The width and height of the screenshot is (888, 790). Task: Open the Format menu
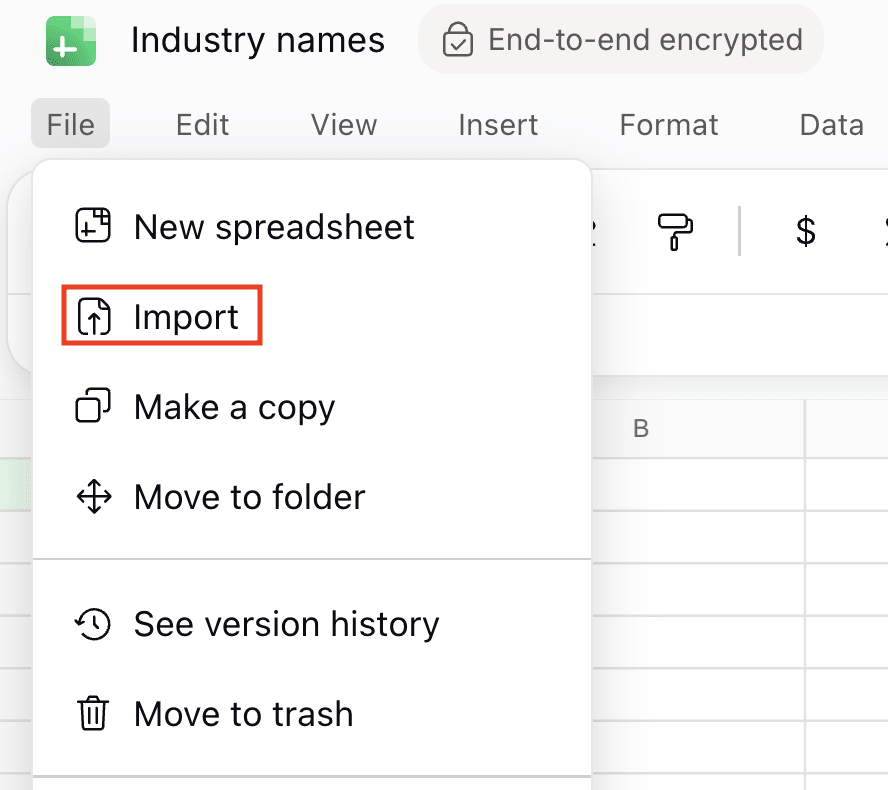click(668, 124)
